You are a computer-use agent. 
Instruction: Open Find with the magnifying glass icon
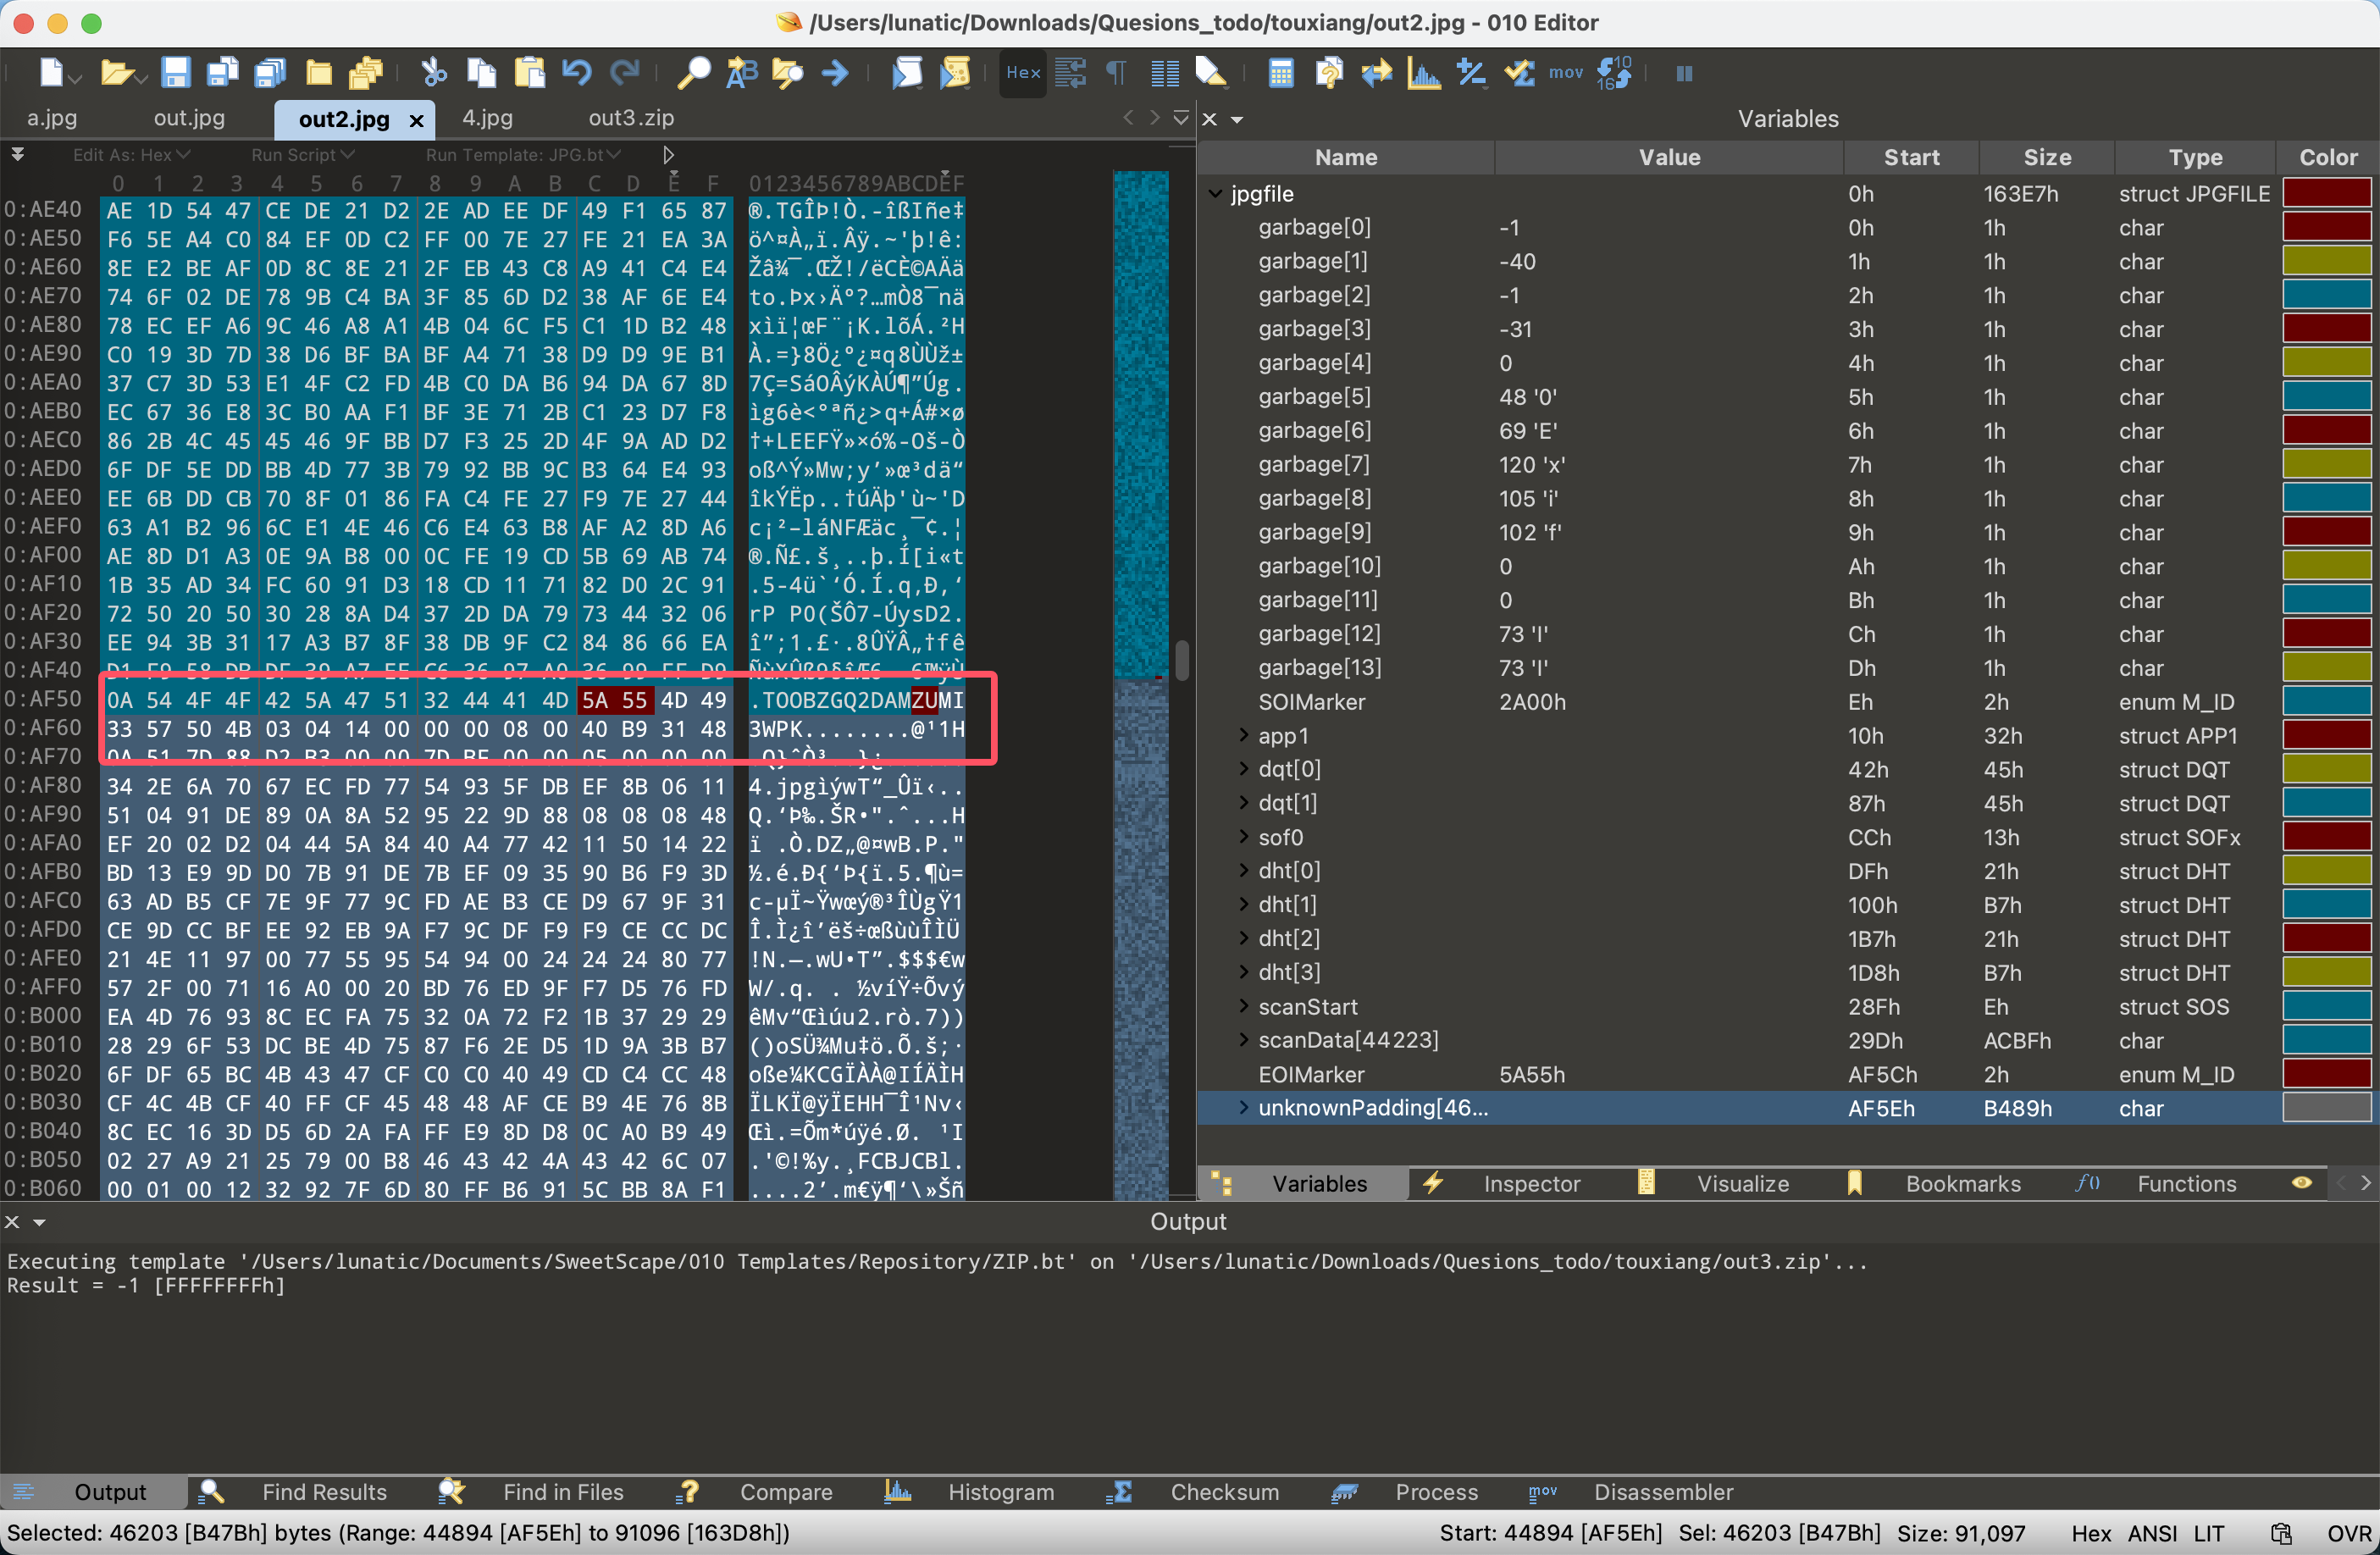coord(693,72)
